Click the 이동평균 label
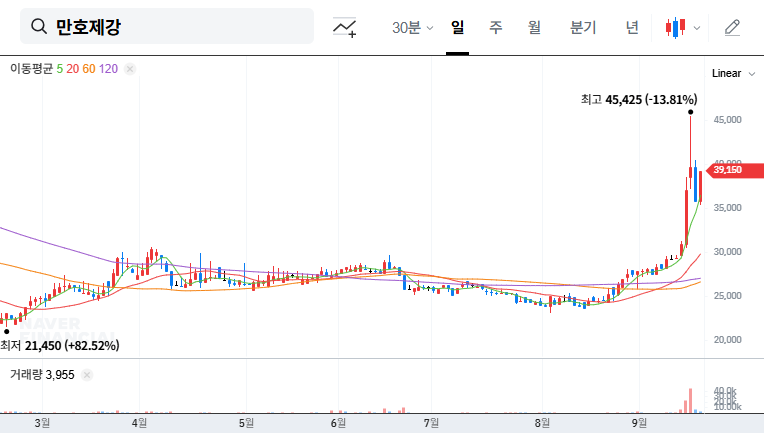Viewport: 764px width, 433px height. 31,69
